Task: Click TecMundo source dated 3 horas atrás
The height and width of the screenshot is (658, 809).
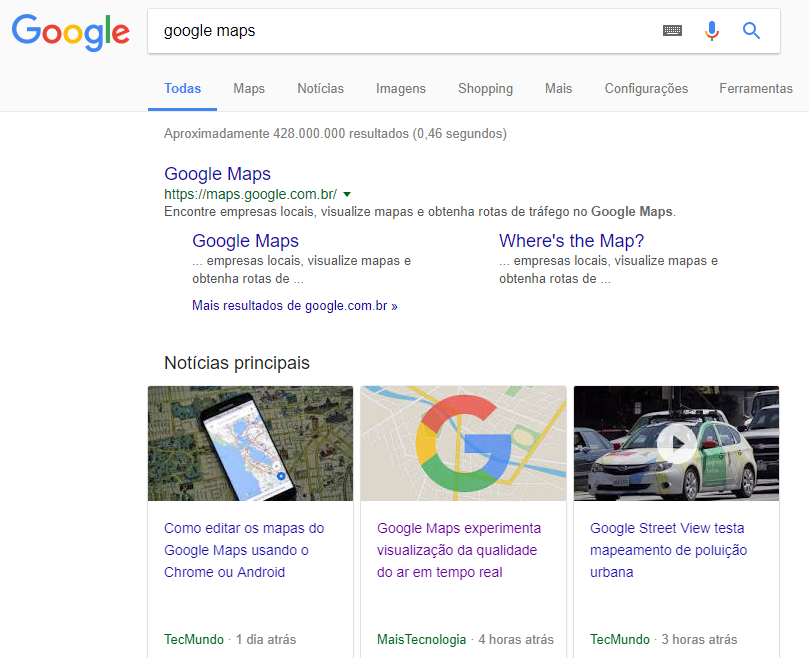Action: 620,639
